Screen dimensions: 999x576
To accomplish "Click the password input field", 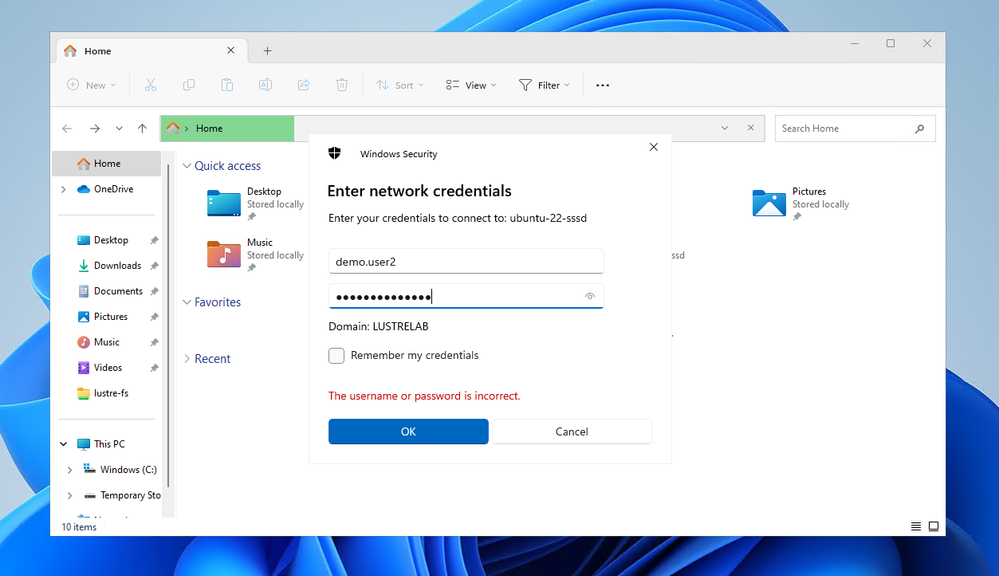I will coord(466,296).
